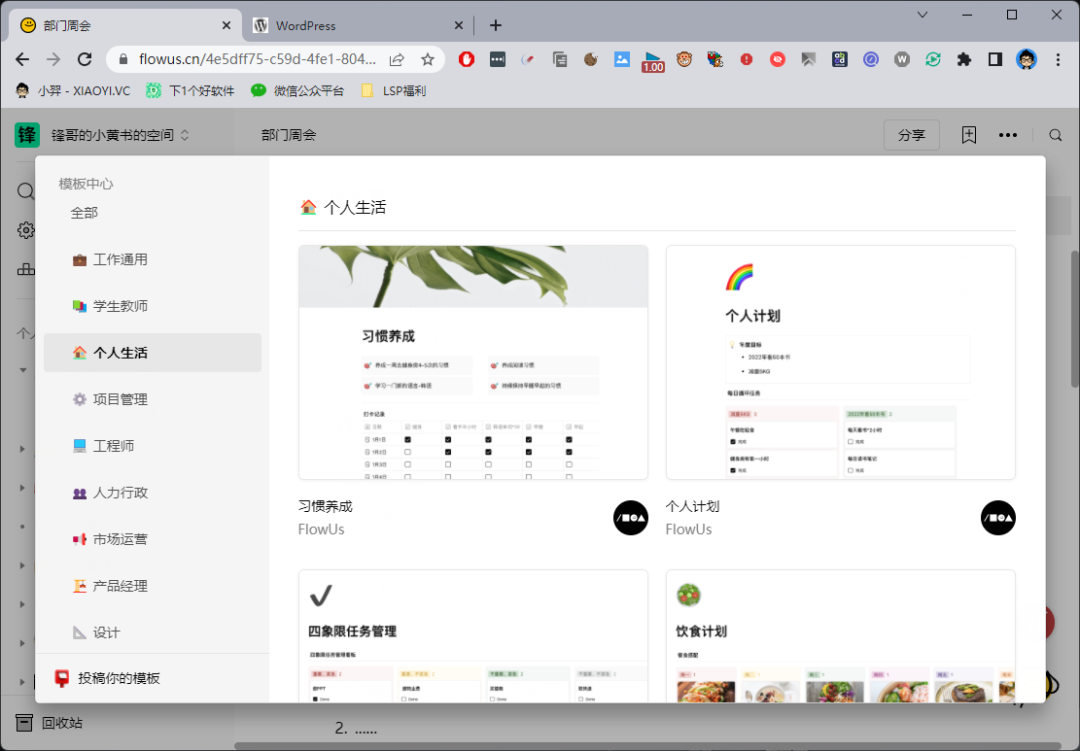1080x751 pixels.
Task: Click the 部门周会 breadcrumb title
Action: pos(289,135)
